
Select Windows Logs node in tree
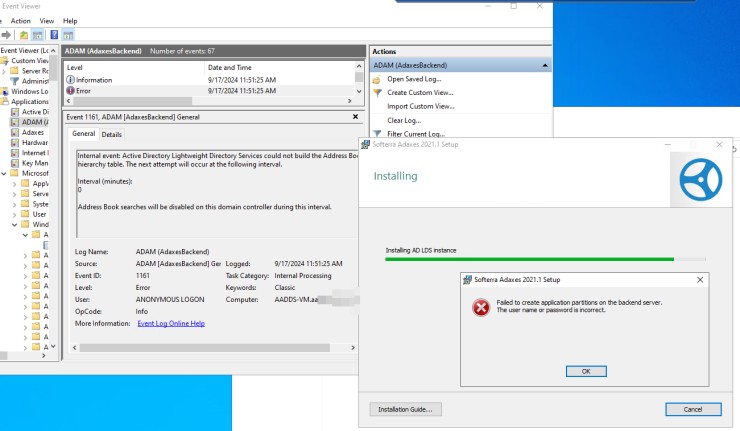(29, 92)
